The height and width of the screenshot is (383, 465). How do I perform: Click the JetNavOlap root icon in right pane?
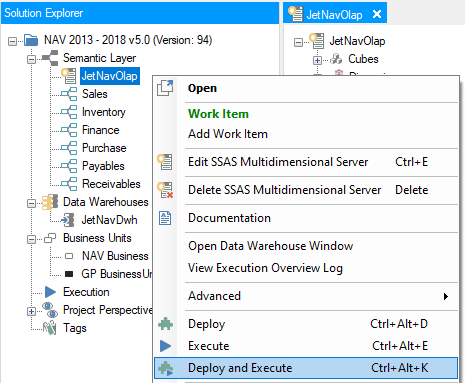pos(317,41)
